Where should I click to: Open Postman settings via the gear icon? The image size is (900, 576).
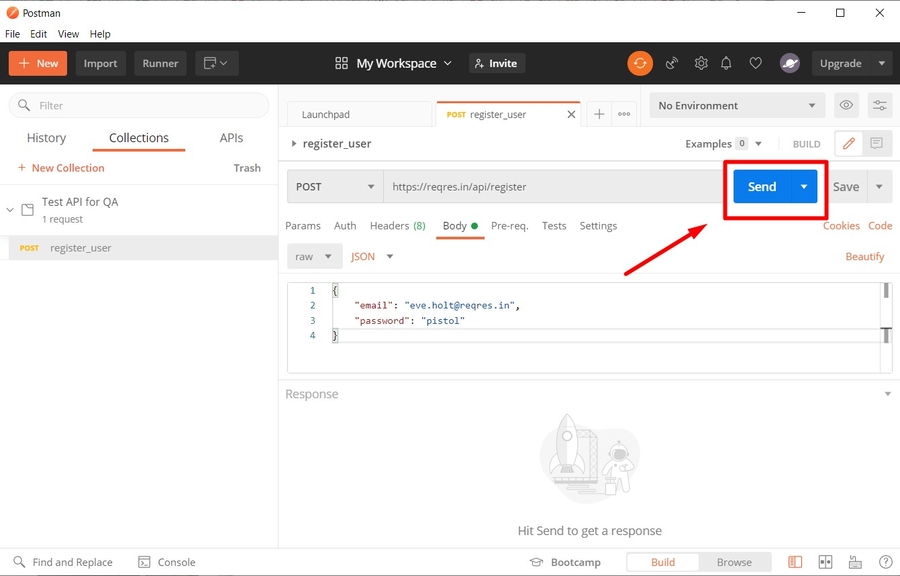(x=700, y=63)
